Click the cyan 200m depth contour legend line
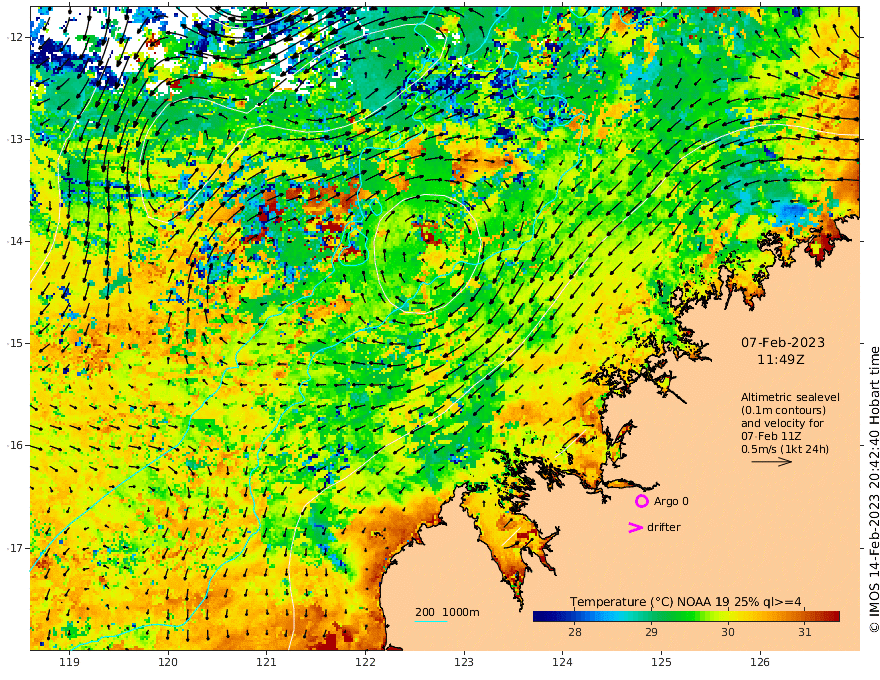This screenshot has width=880, height=680. (x=431, y=622)
